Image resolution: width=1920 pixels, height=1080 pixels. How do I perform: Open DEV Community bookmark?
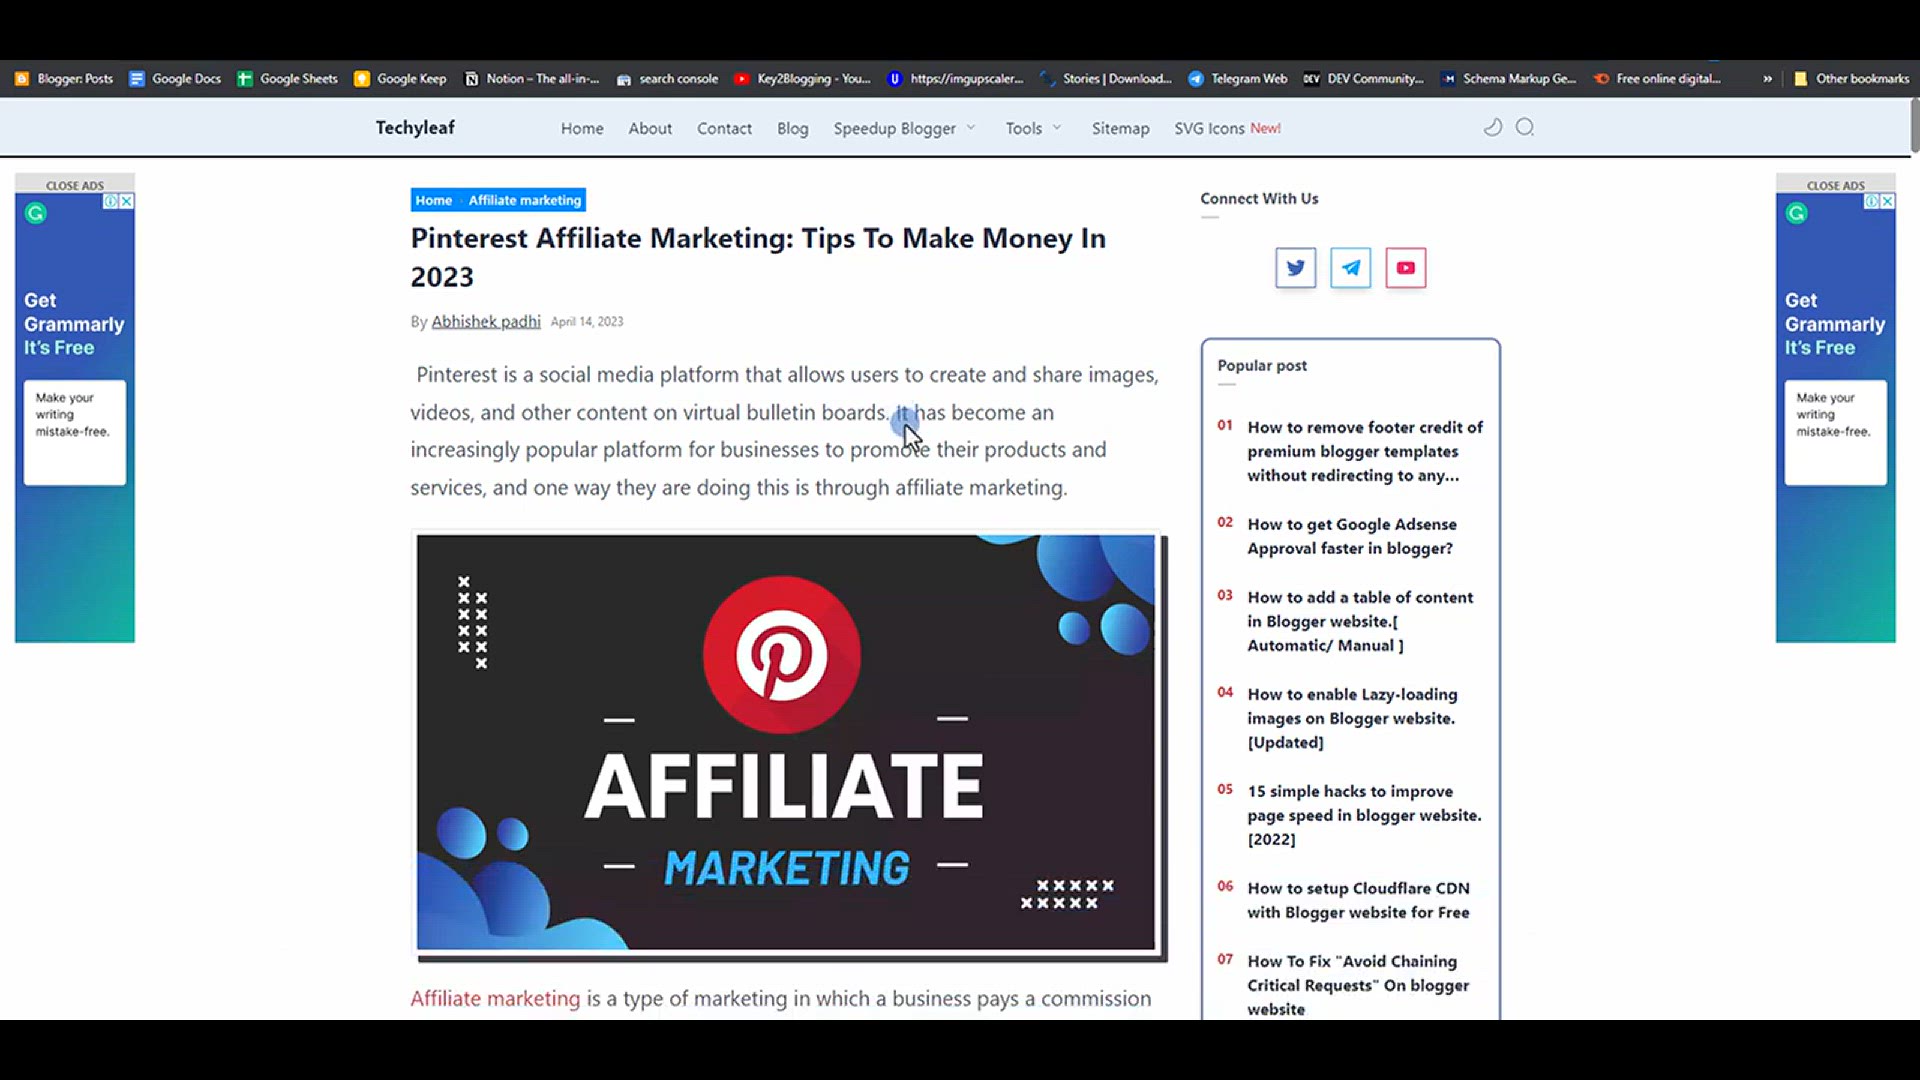1363,78
